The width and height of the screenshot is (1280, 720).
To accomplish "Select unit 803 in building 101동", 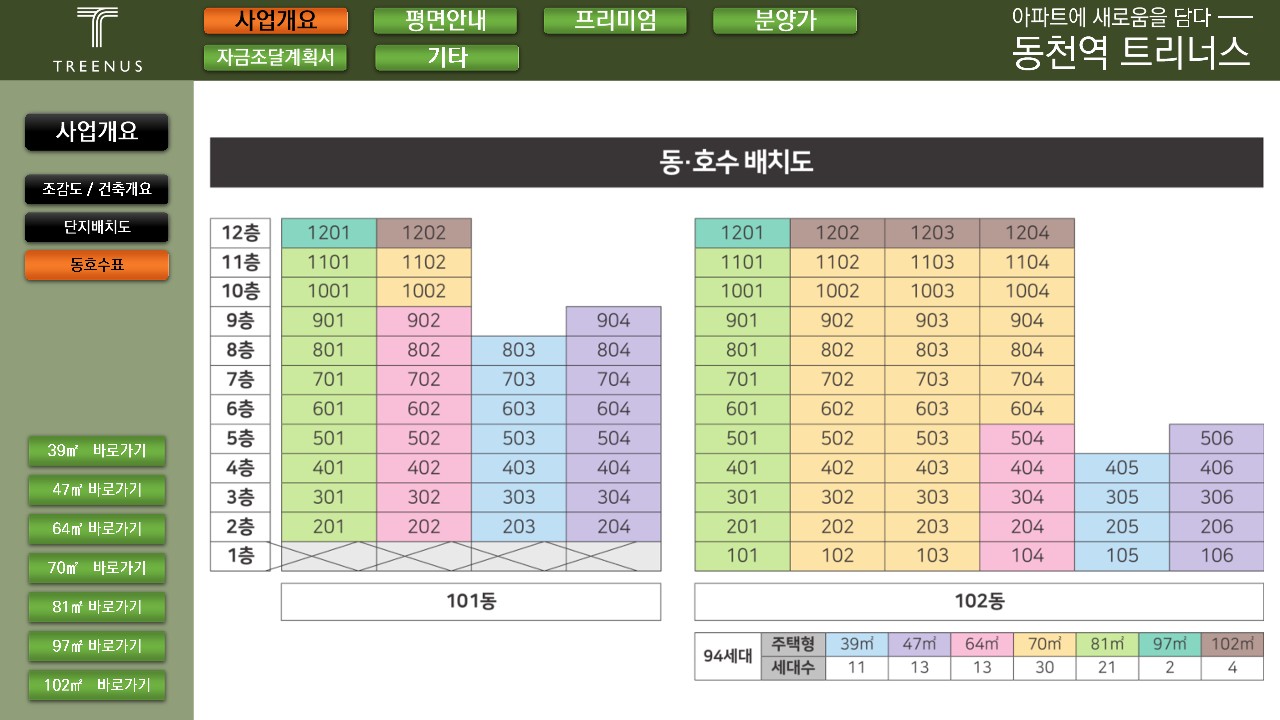I will pyautogui.click(x=518, y=350).
